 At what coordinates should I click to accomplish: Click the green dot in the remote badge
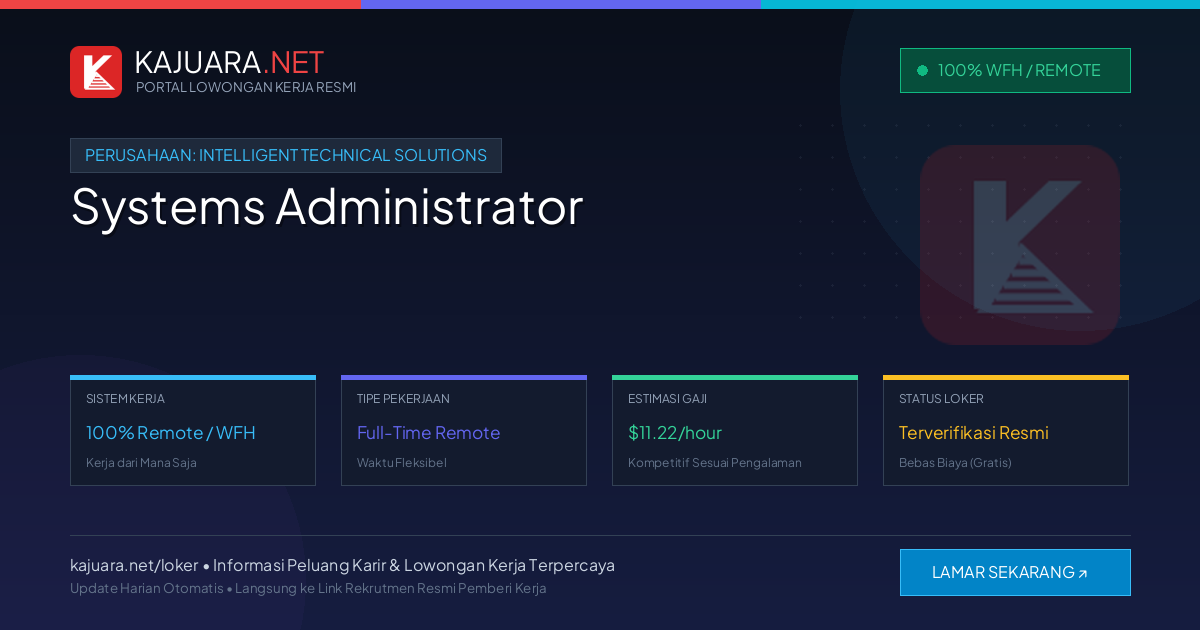922,70
